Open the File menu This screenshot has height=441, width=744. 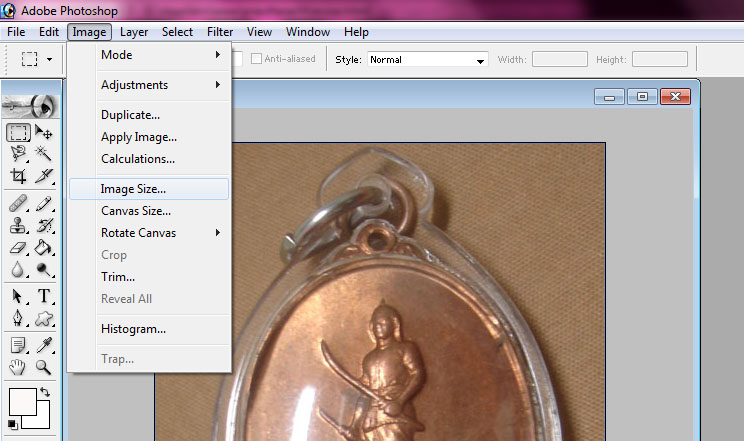click(x=16, y=32)
